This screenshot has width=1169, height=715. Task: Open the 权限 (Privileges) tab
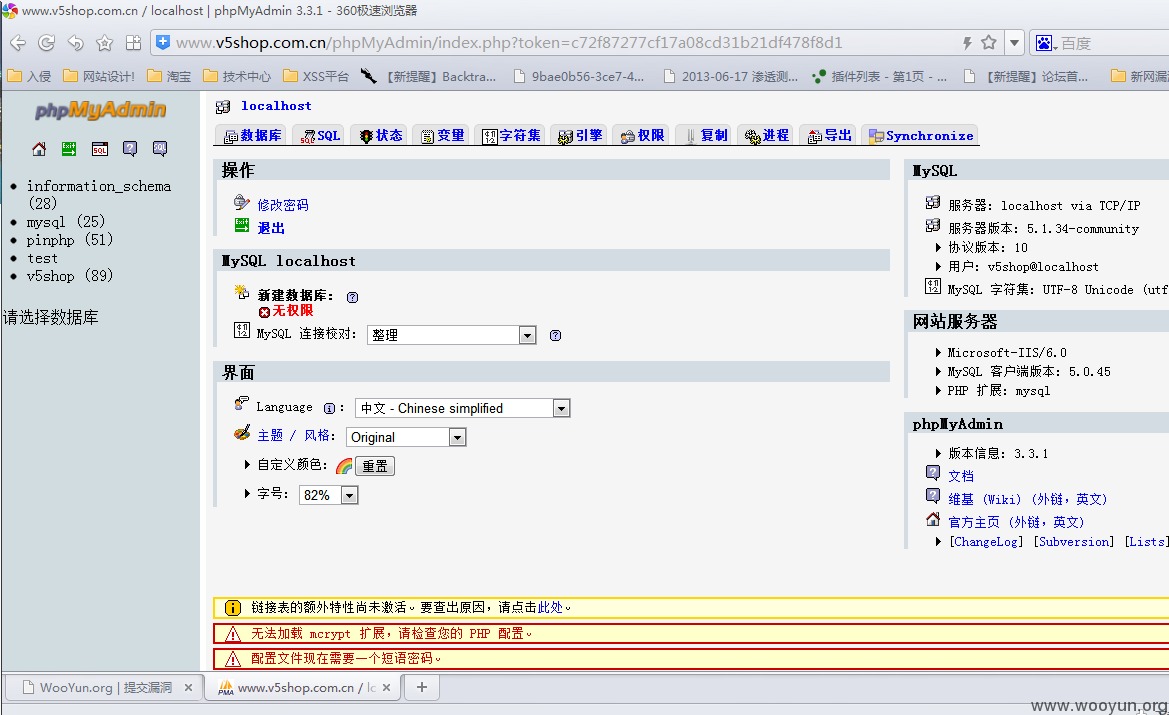pyautogui.click(x=642, y=136)
